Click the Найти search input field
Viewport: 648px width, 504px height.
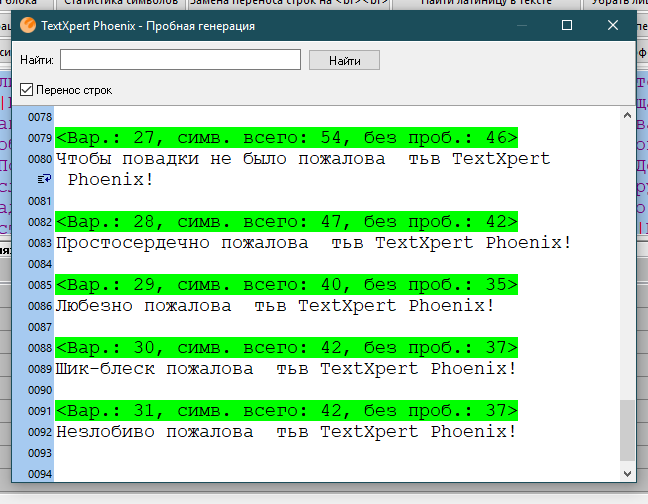(180, 60)
